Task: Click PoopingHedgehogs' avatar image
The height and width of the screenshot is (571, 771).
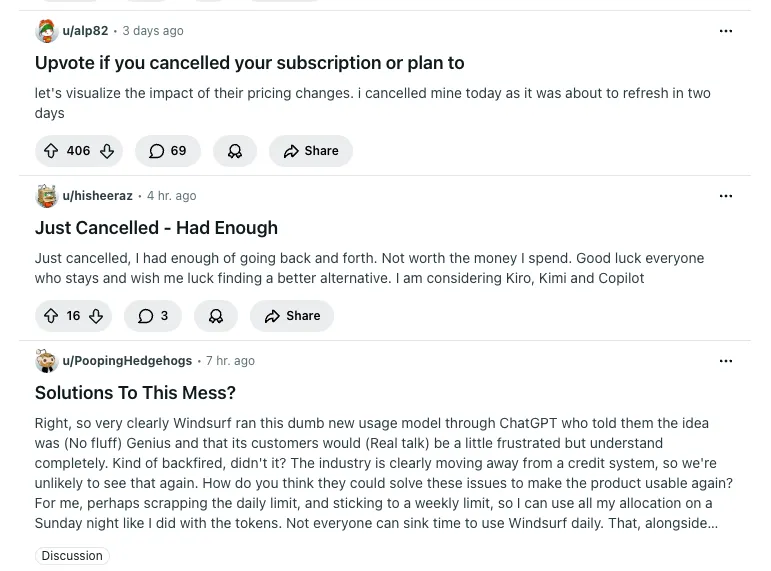Action: pos(46,361)
